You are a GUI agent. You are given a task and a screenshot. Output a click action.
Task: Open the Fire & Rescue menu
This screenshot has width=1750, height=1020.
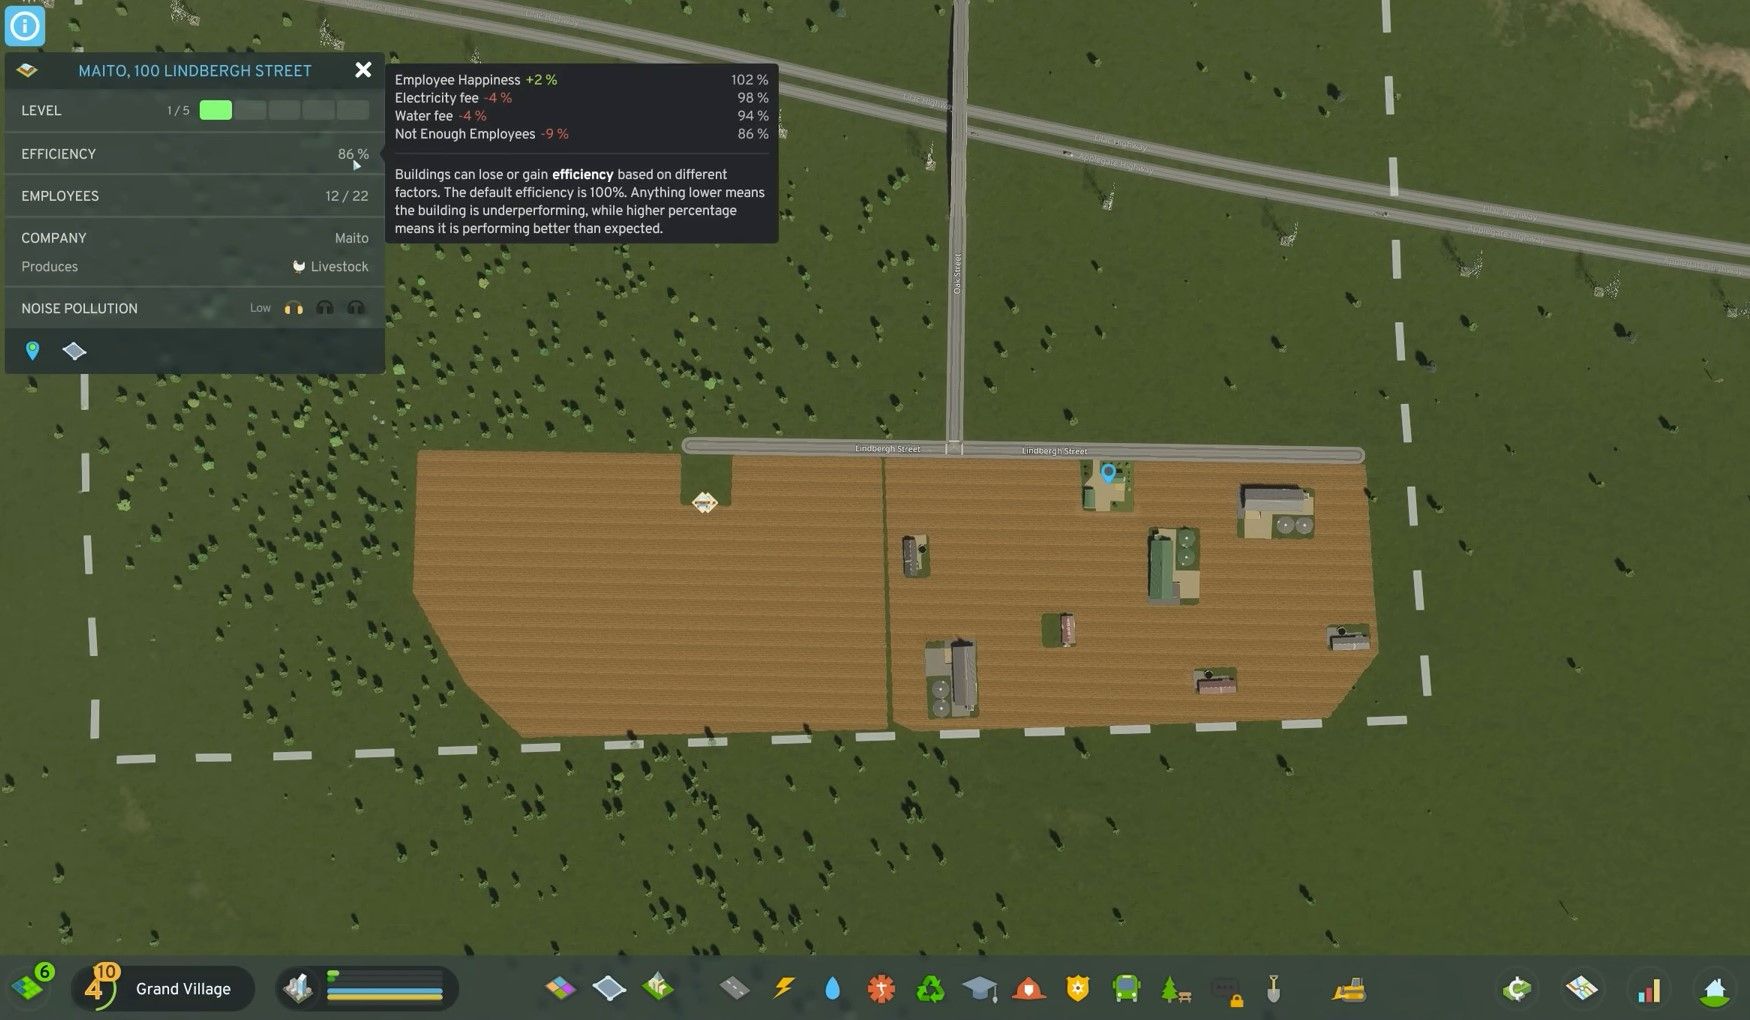[1028, 989]
